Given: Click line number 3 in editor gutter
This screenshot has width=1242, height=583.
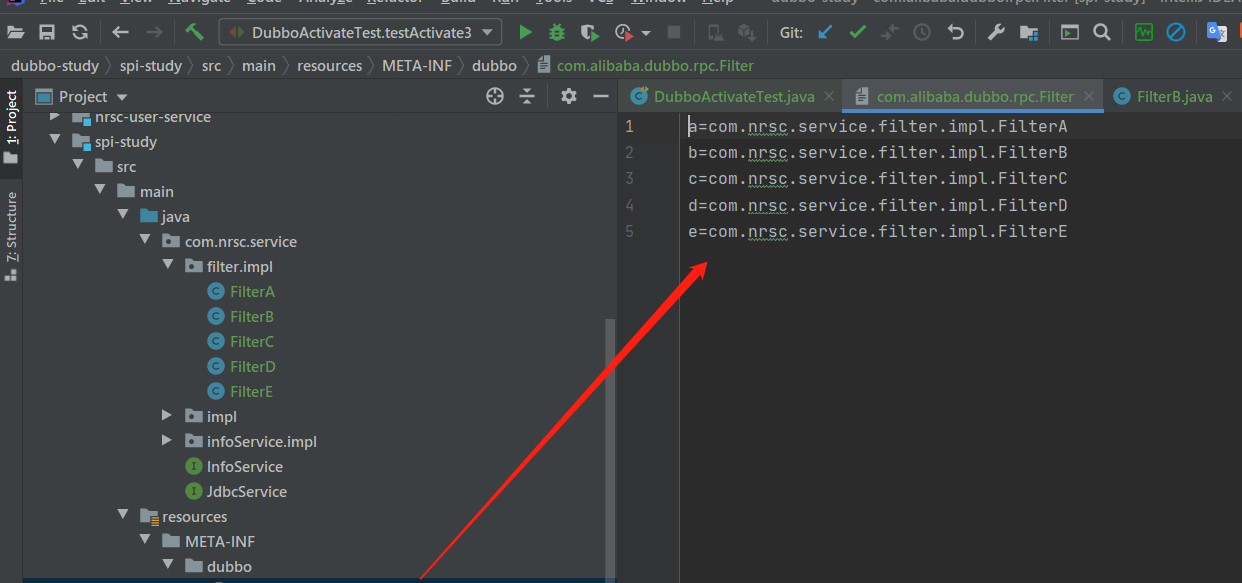Looking at the screenshot, I should point(629,179).
